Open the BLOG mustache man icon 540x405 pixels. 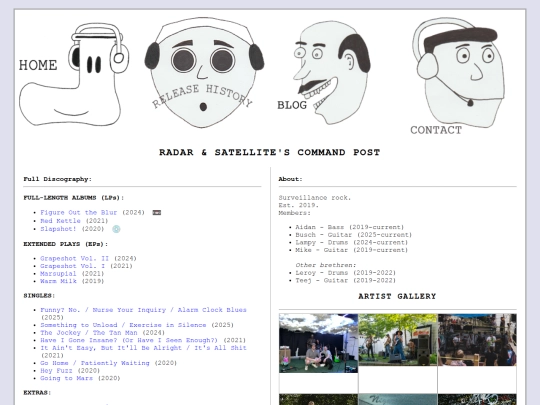pos(331,72)
